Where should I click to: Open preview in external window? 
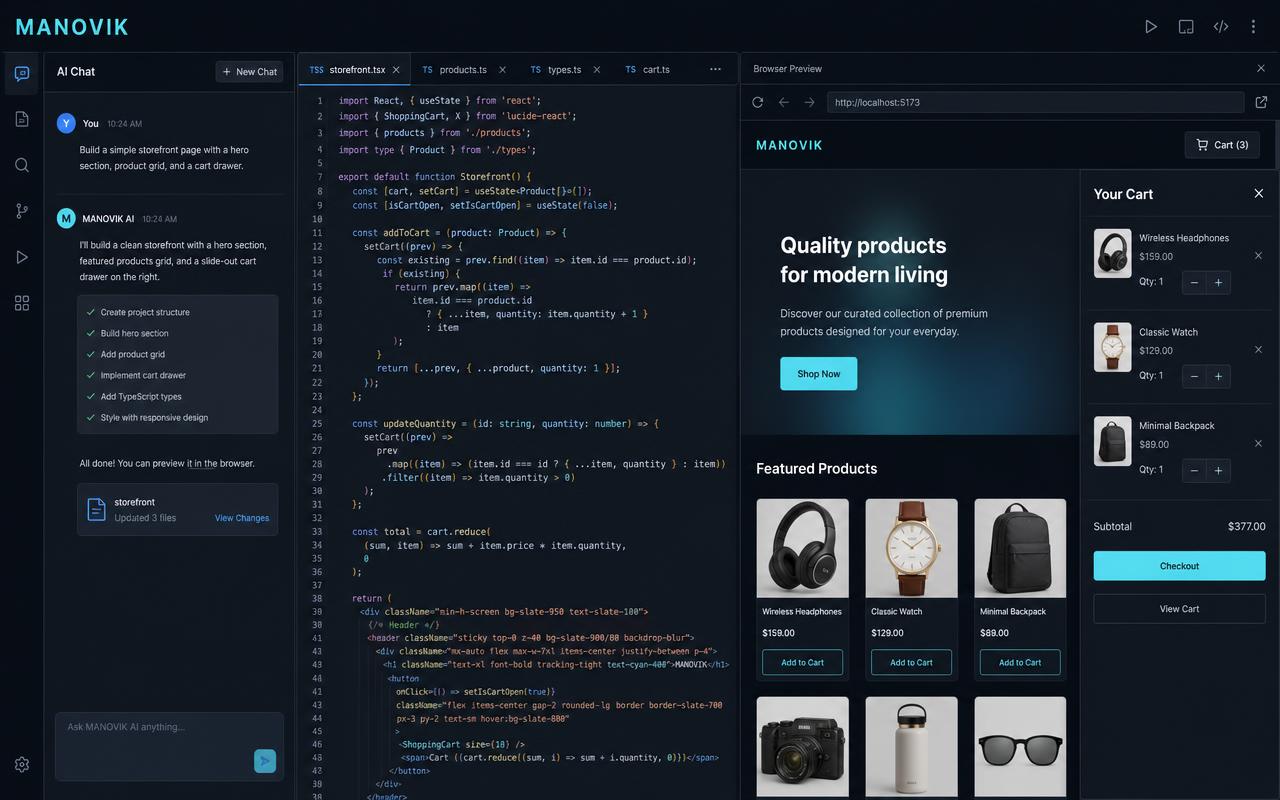tap(1261, 102)
